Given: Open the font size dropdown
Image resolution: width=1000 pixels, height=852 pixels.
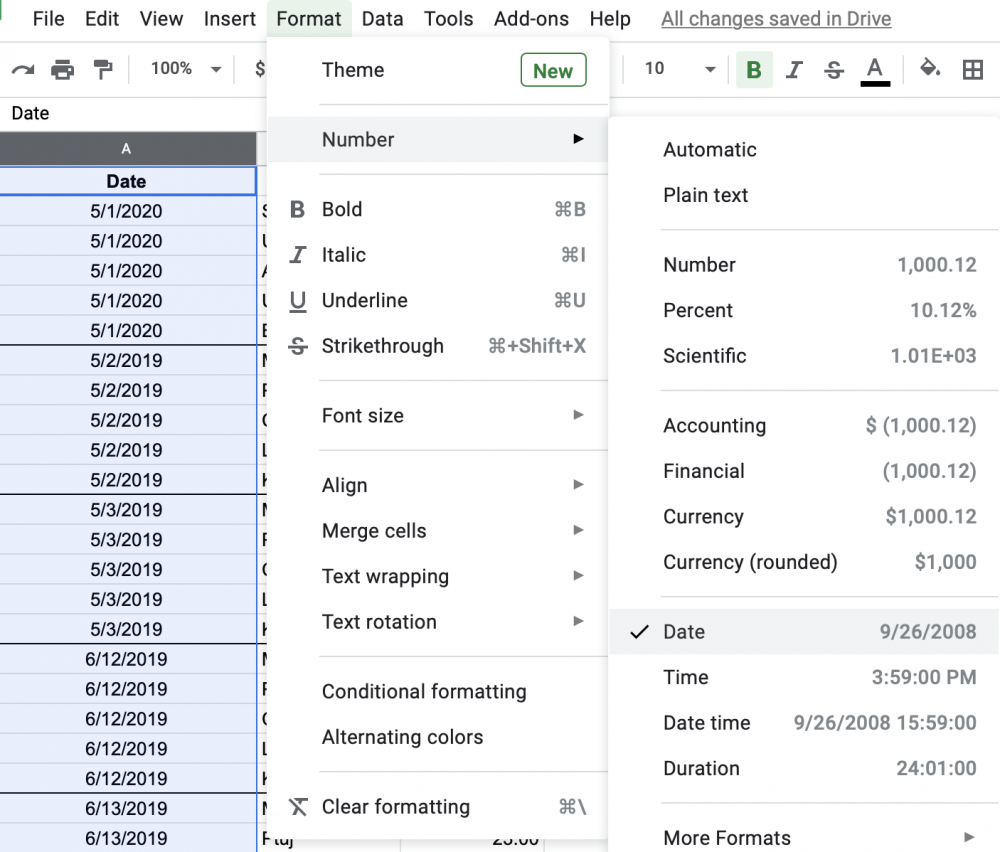Looking at the screenshot, I should pos(680,69).
